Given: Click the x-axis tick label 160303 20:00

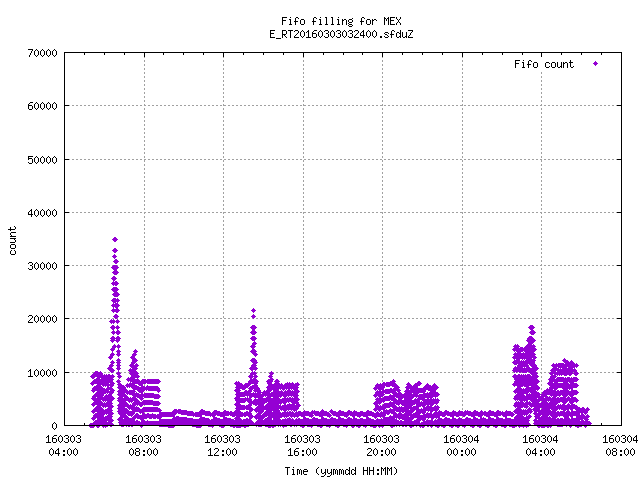Looking at the screenshot, I should point(382,446).
